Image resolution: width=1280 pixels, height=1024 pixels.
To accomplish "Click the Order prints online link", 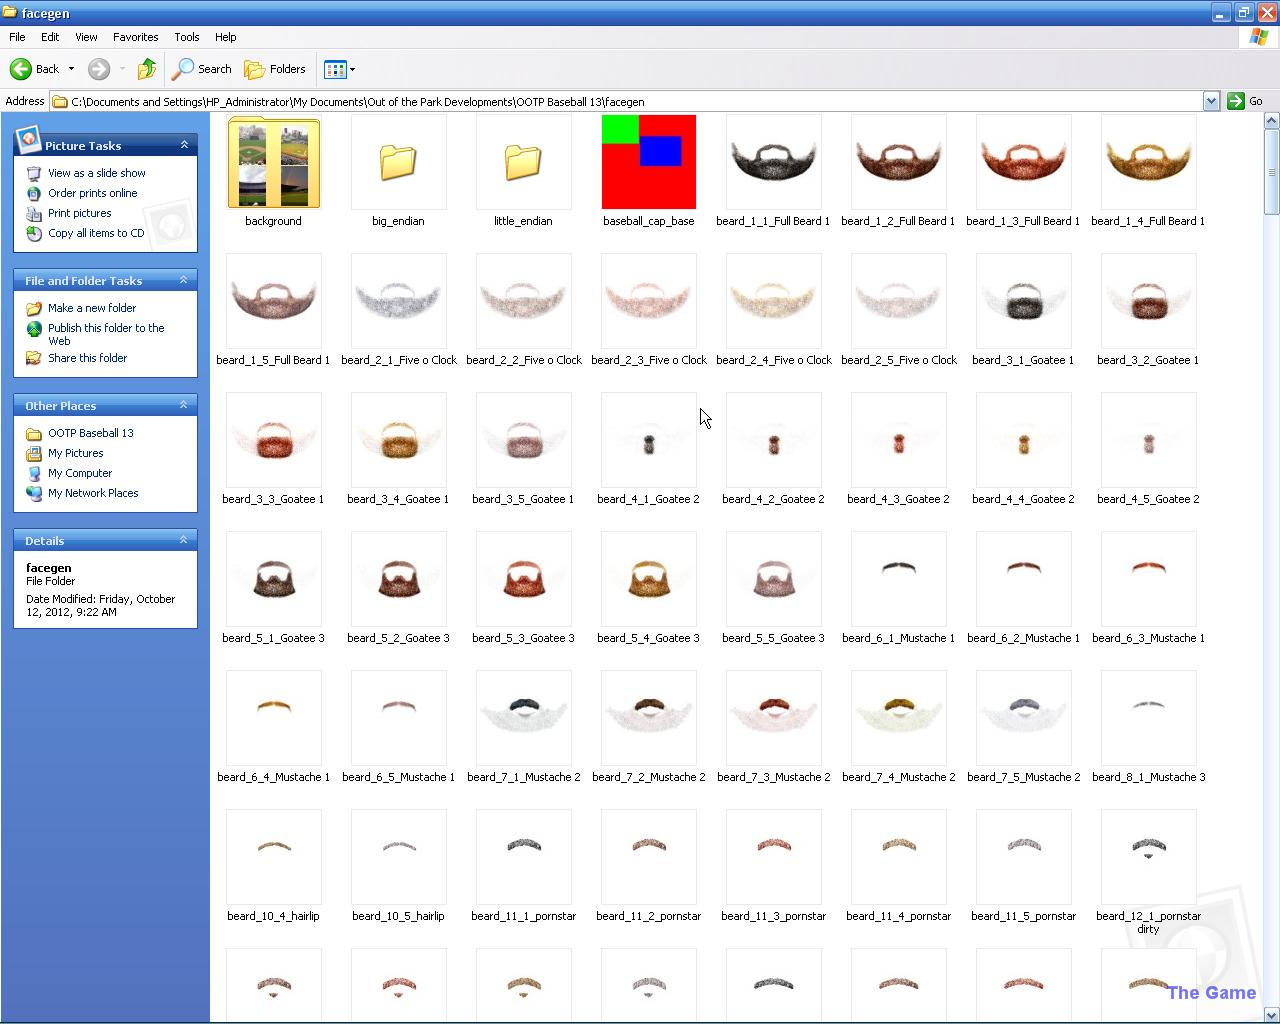I will pos(93,193).
